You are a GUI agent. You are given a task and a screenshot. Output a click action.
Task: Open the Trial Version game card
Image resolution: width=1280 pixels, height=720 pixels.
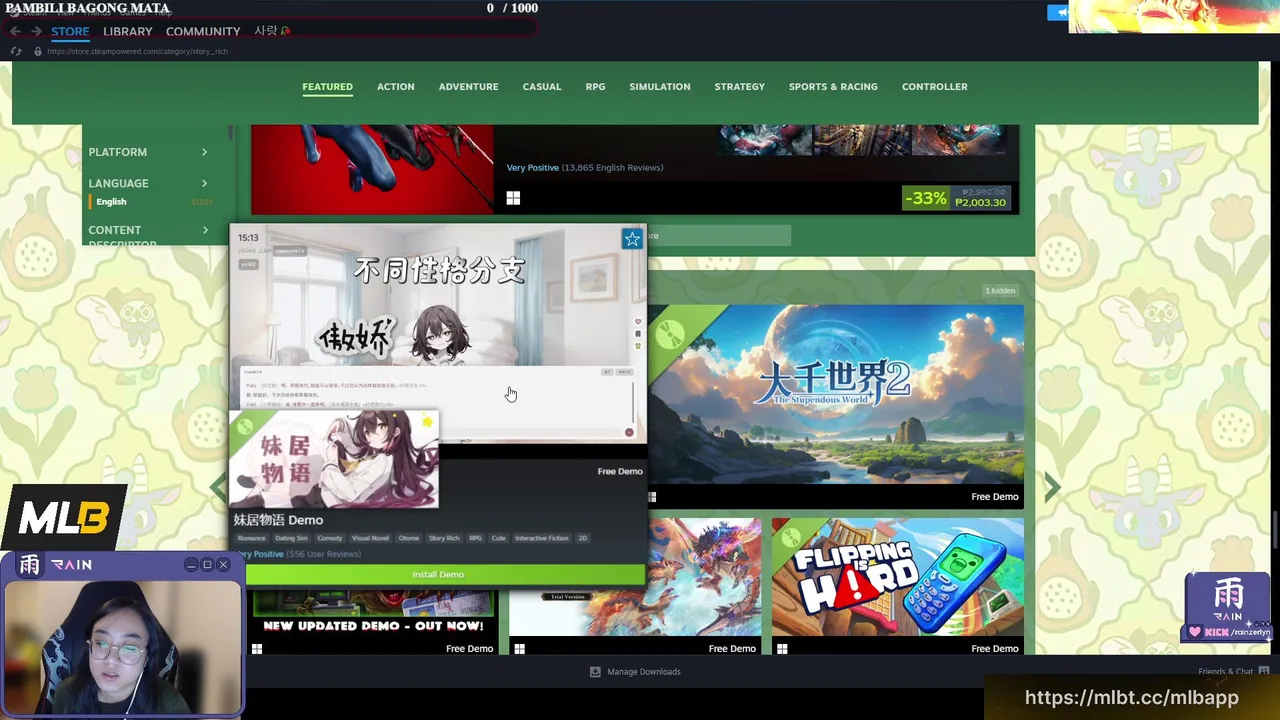(x=635, y=588)
